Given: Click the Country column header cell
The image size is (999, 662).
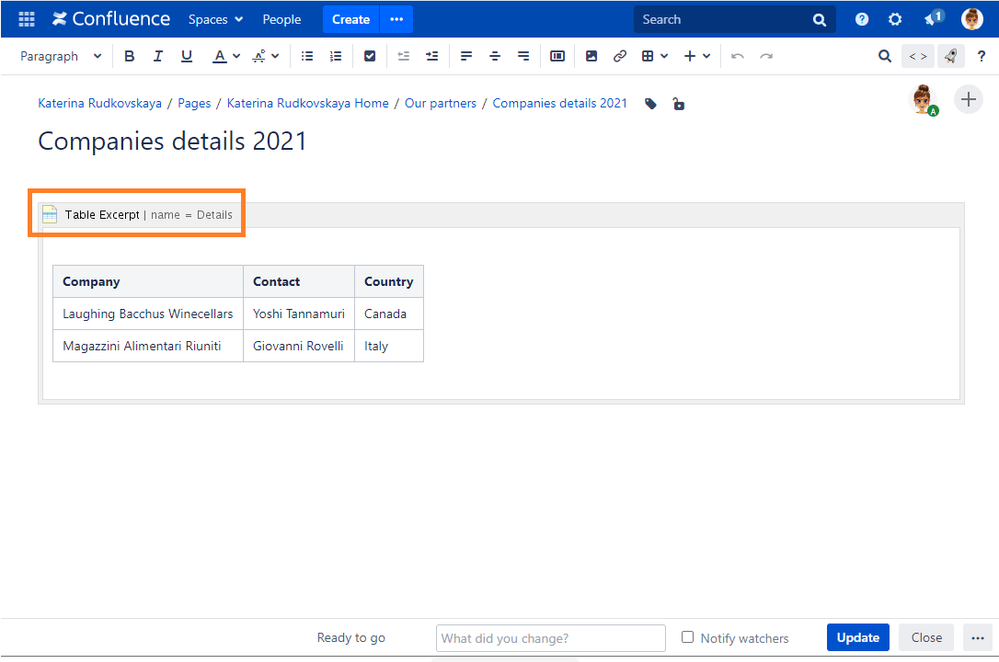Looking at the screenshot, I should click(x=389, y=282).
